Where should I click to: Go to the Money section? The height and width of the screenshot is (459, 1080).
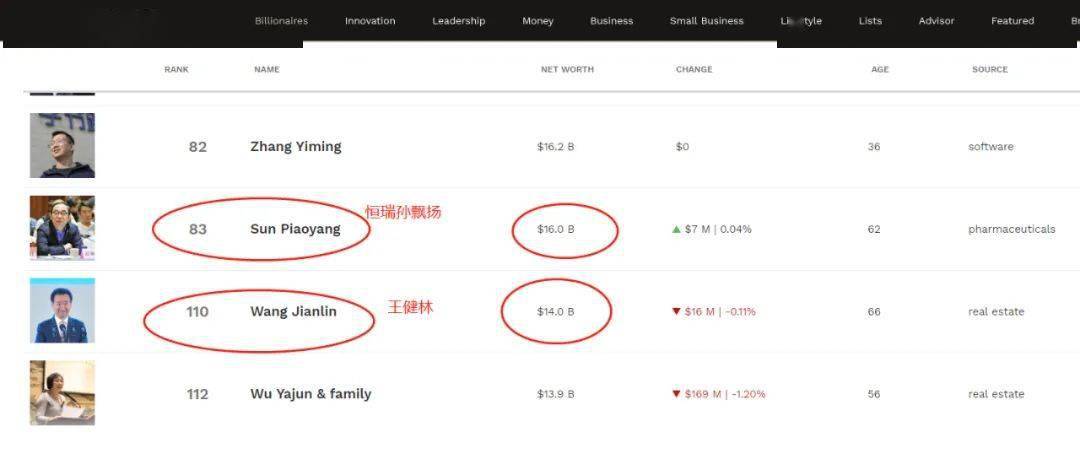point(537,21)
